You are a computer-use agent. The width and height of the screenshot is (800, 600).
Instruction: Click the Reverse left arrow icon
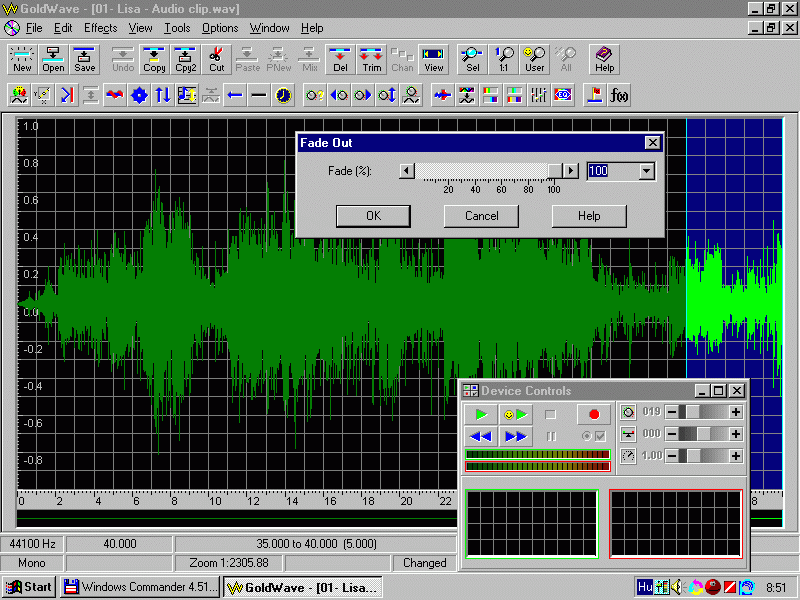pyautogui.click(x=235, y=95)
